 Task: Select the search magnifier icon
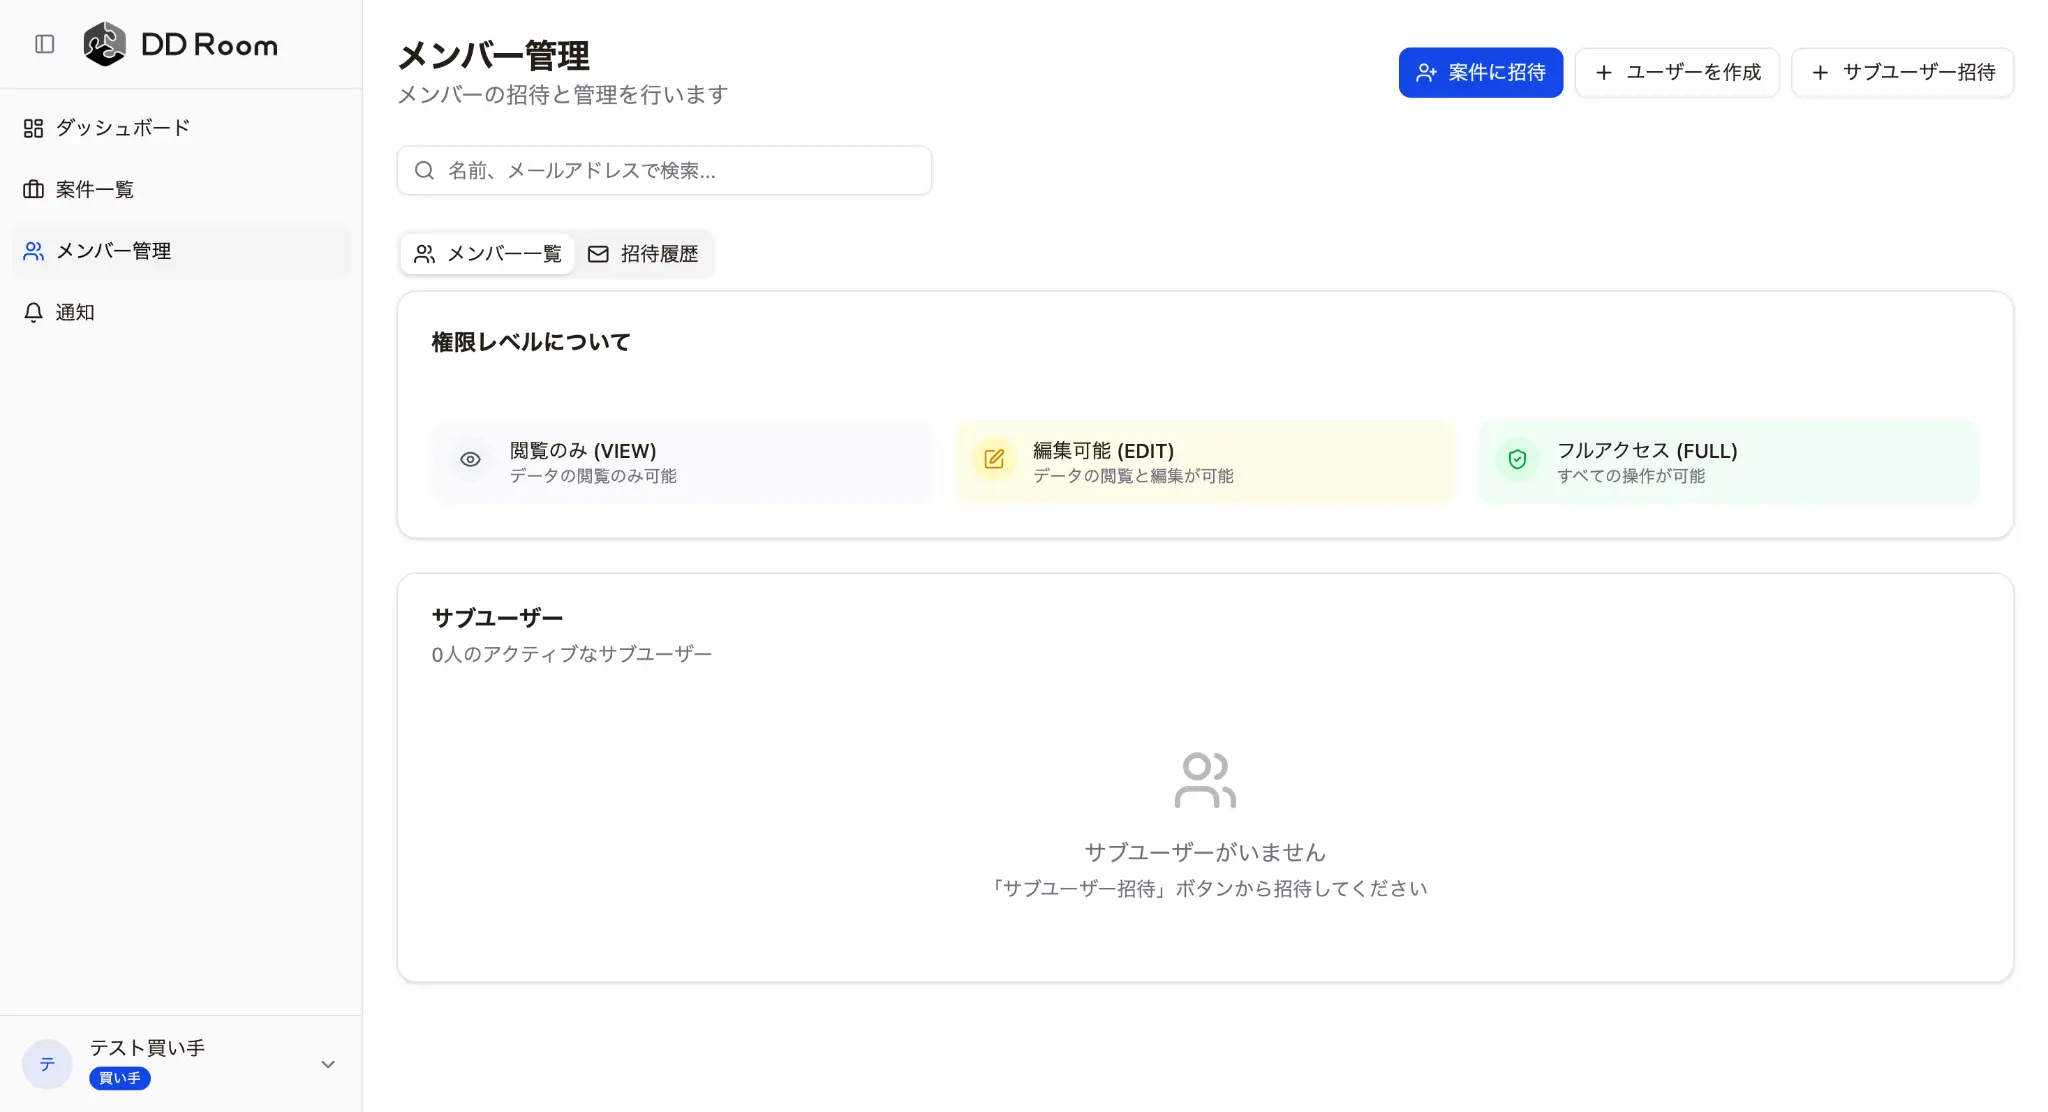pyautogui.click(x=425, y=170)
